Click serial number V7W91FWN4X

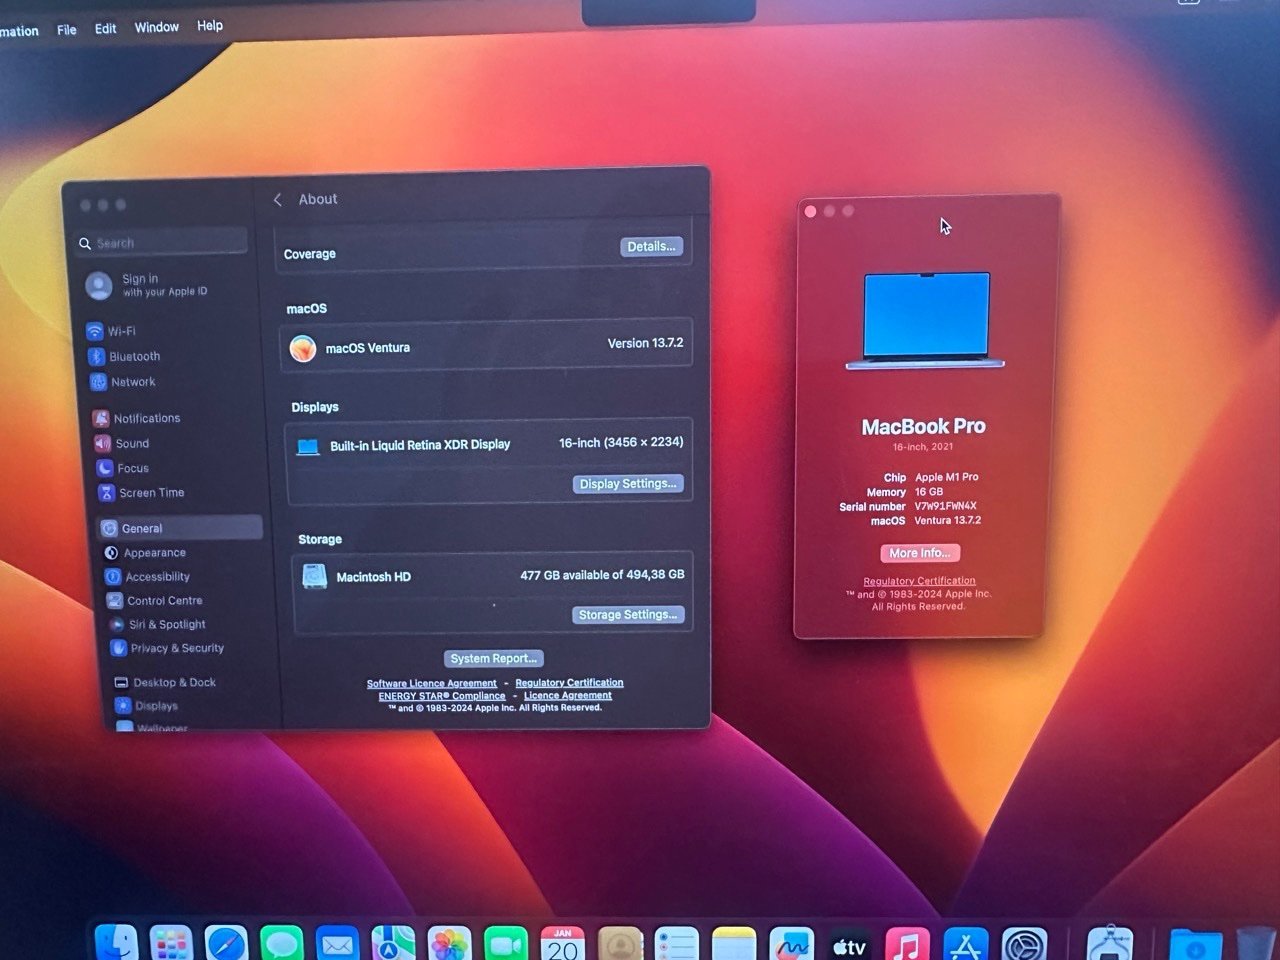click(946, 506)
